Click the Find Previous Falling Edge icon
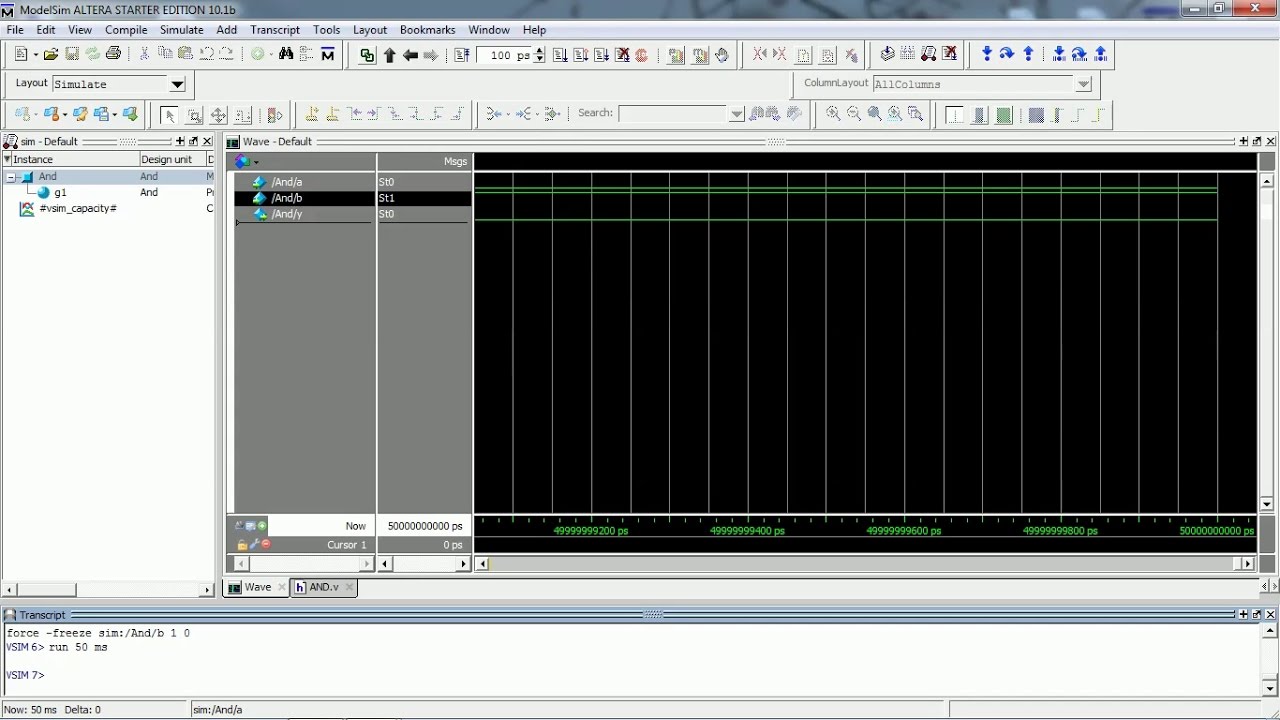1280x720 pixels. point(395,114)
